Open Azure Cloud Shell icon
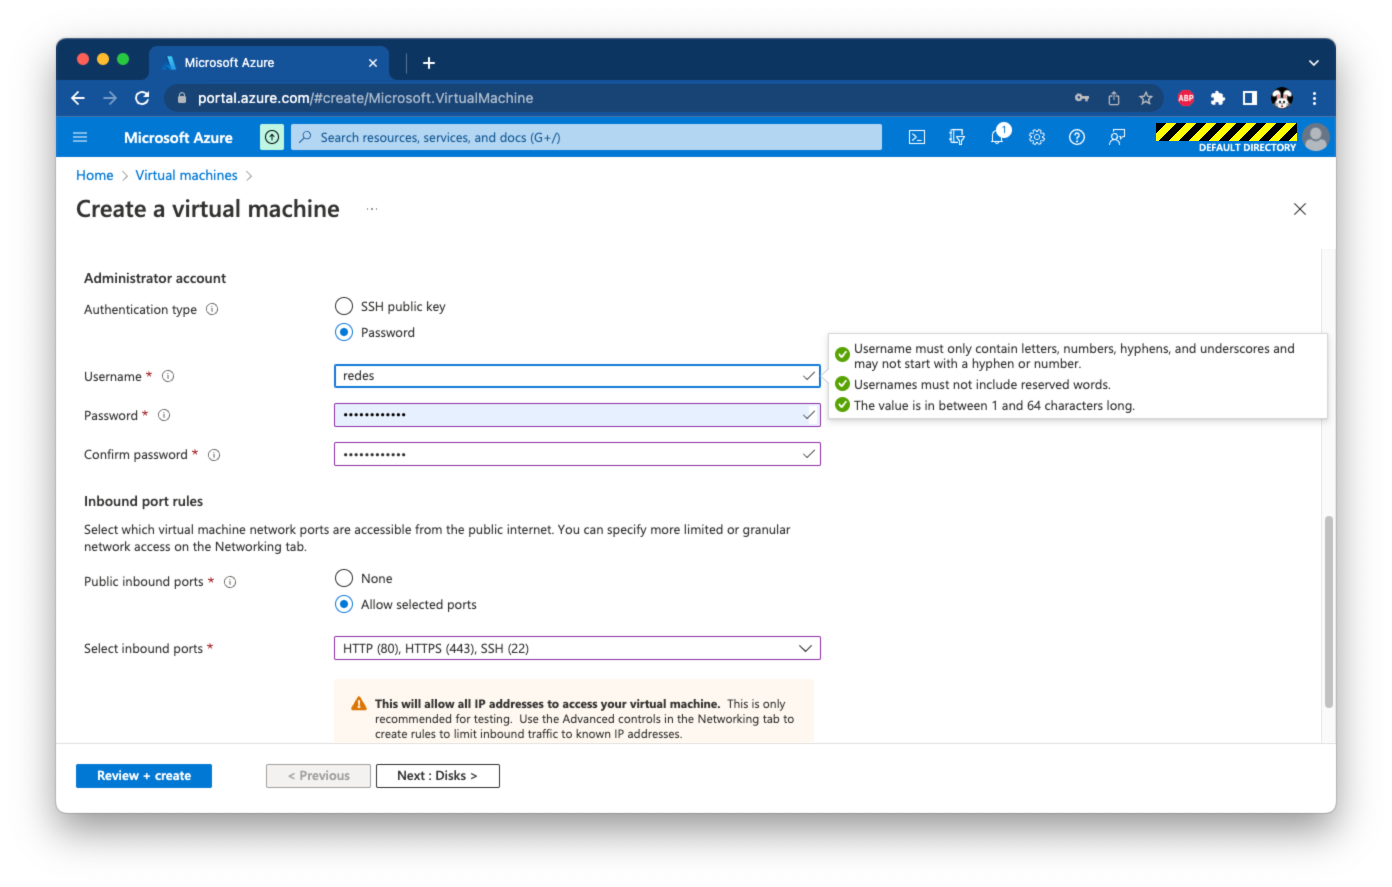This screenshot has width=1392, height=887. click(x=916, y=137)
